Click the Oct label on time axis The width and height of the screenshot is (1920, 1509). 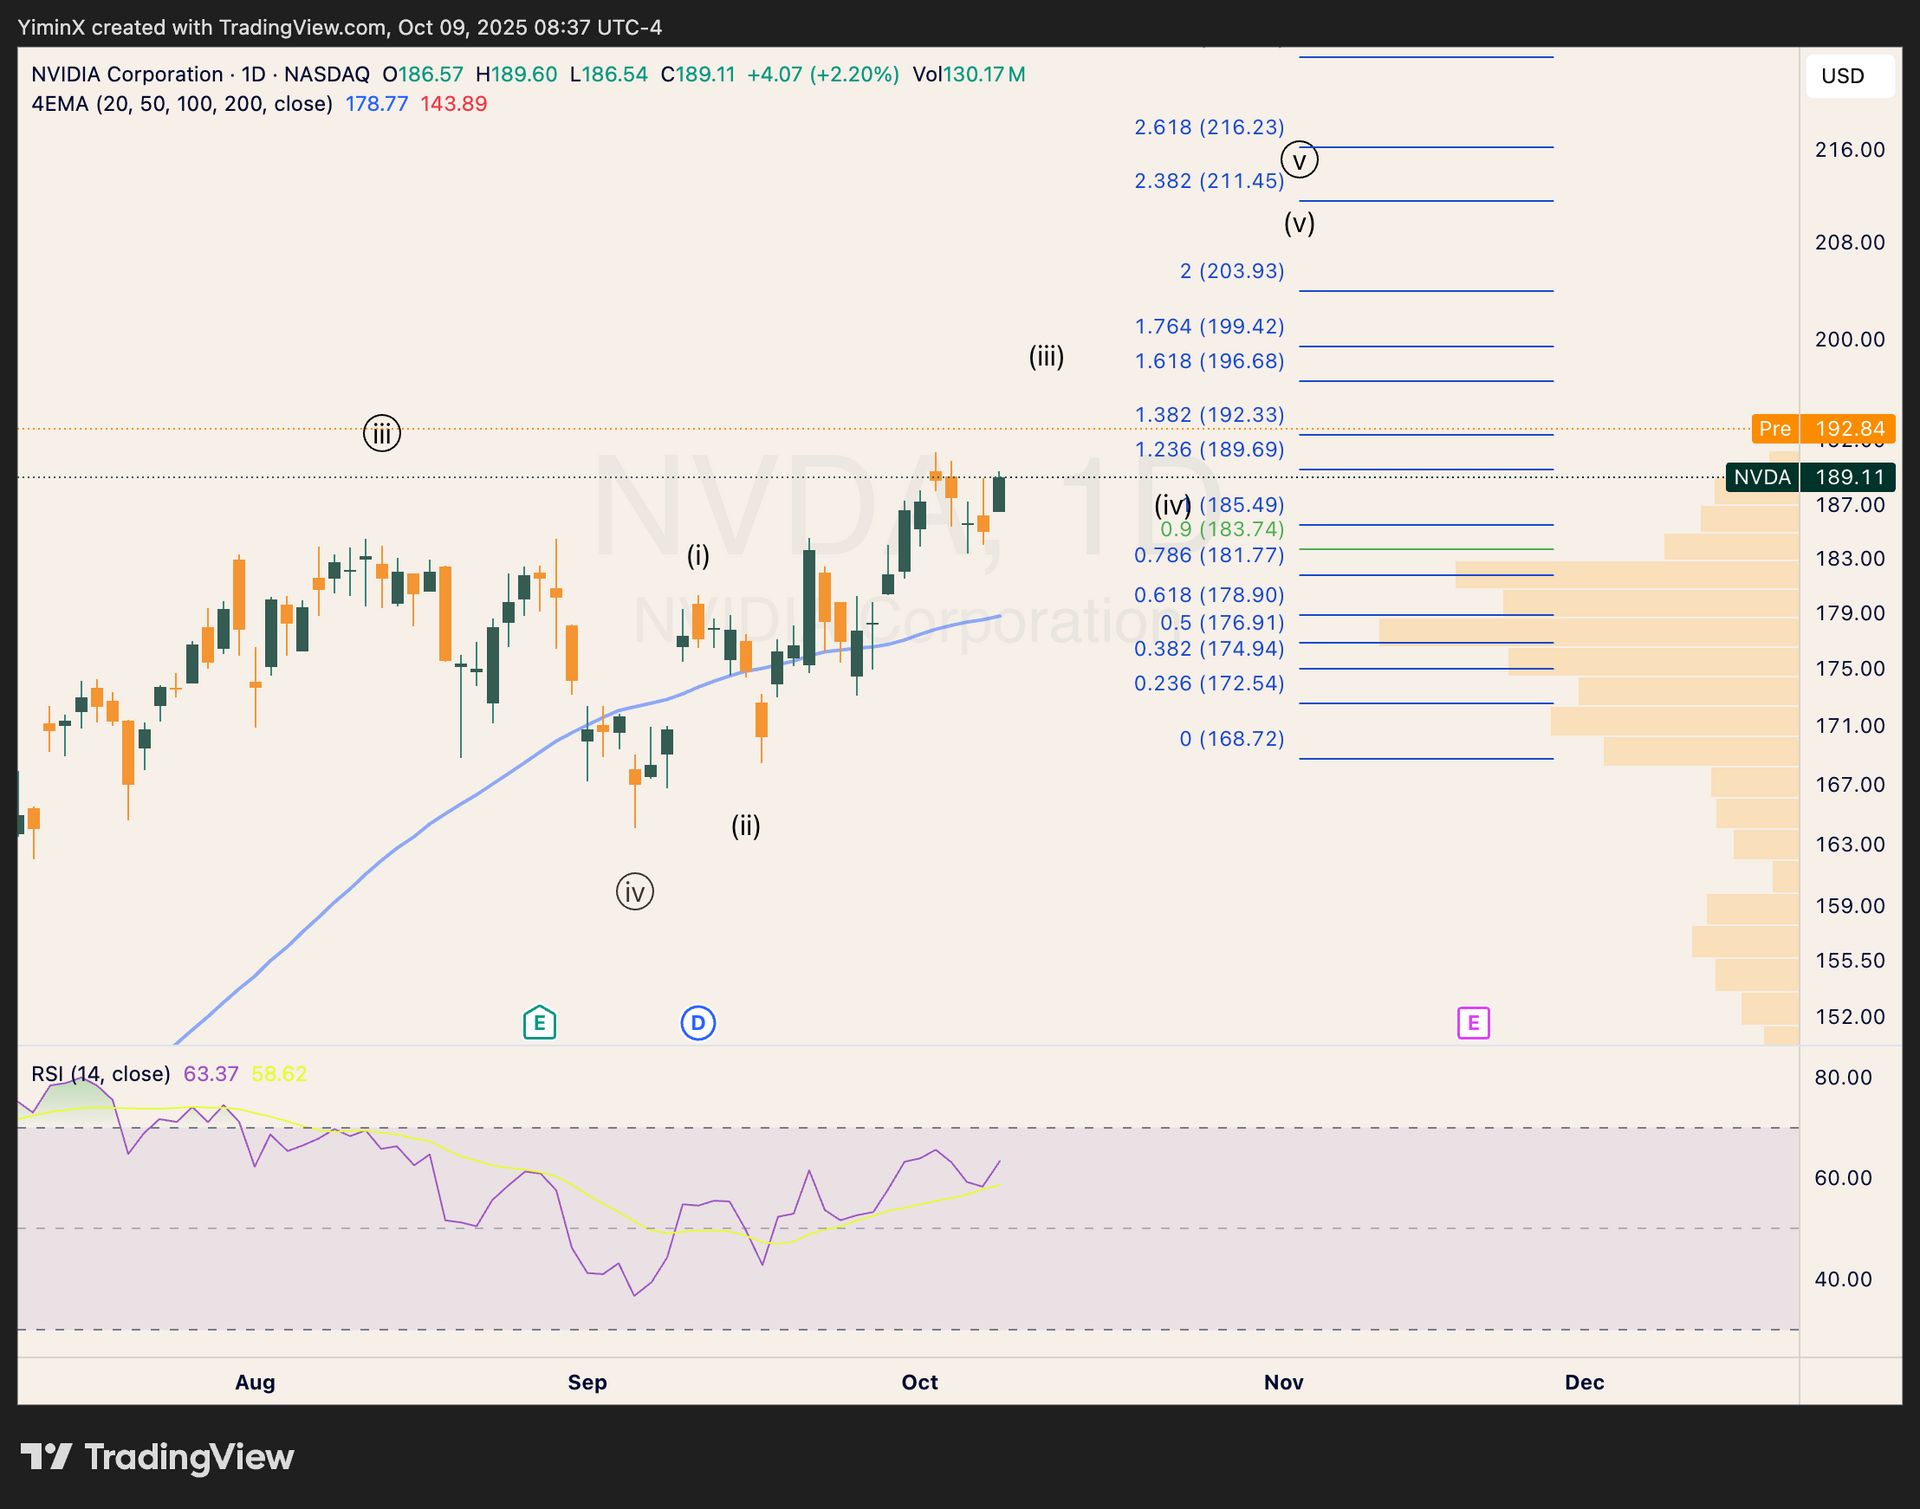[919, 1382]
